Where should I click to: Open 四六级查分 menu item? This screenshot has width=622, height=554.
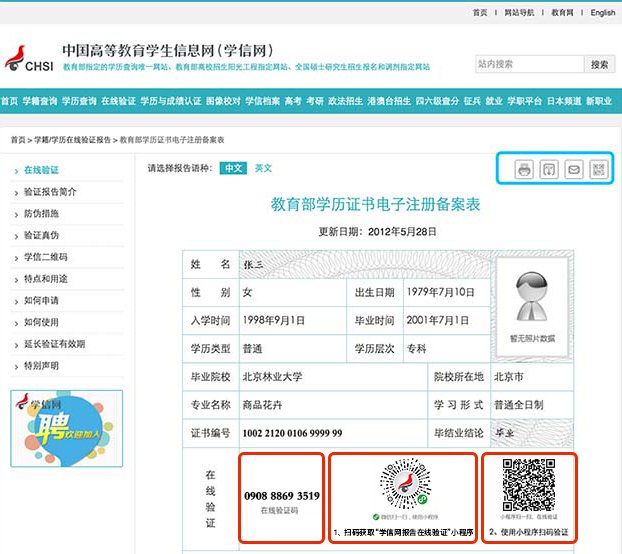point(437,101)
